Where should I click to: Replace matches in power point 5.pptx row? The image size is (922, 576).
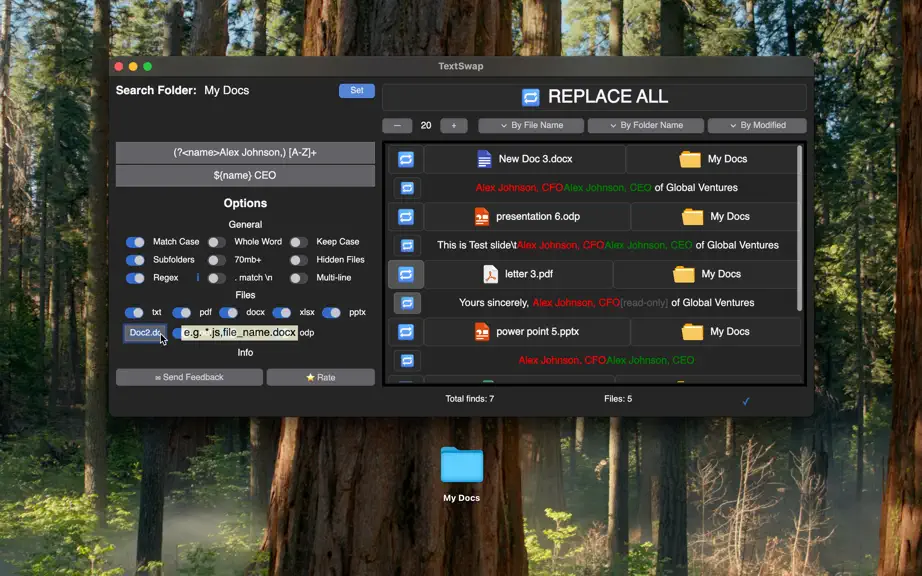coord(406,332)
